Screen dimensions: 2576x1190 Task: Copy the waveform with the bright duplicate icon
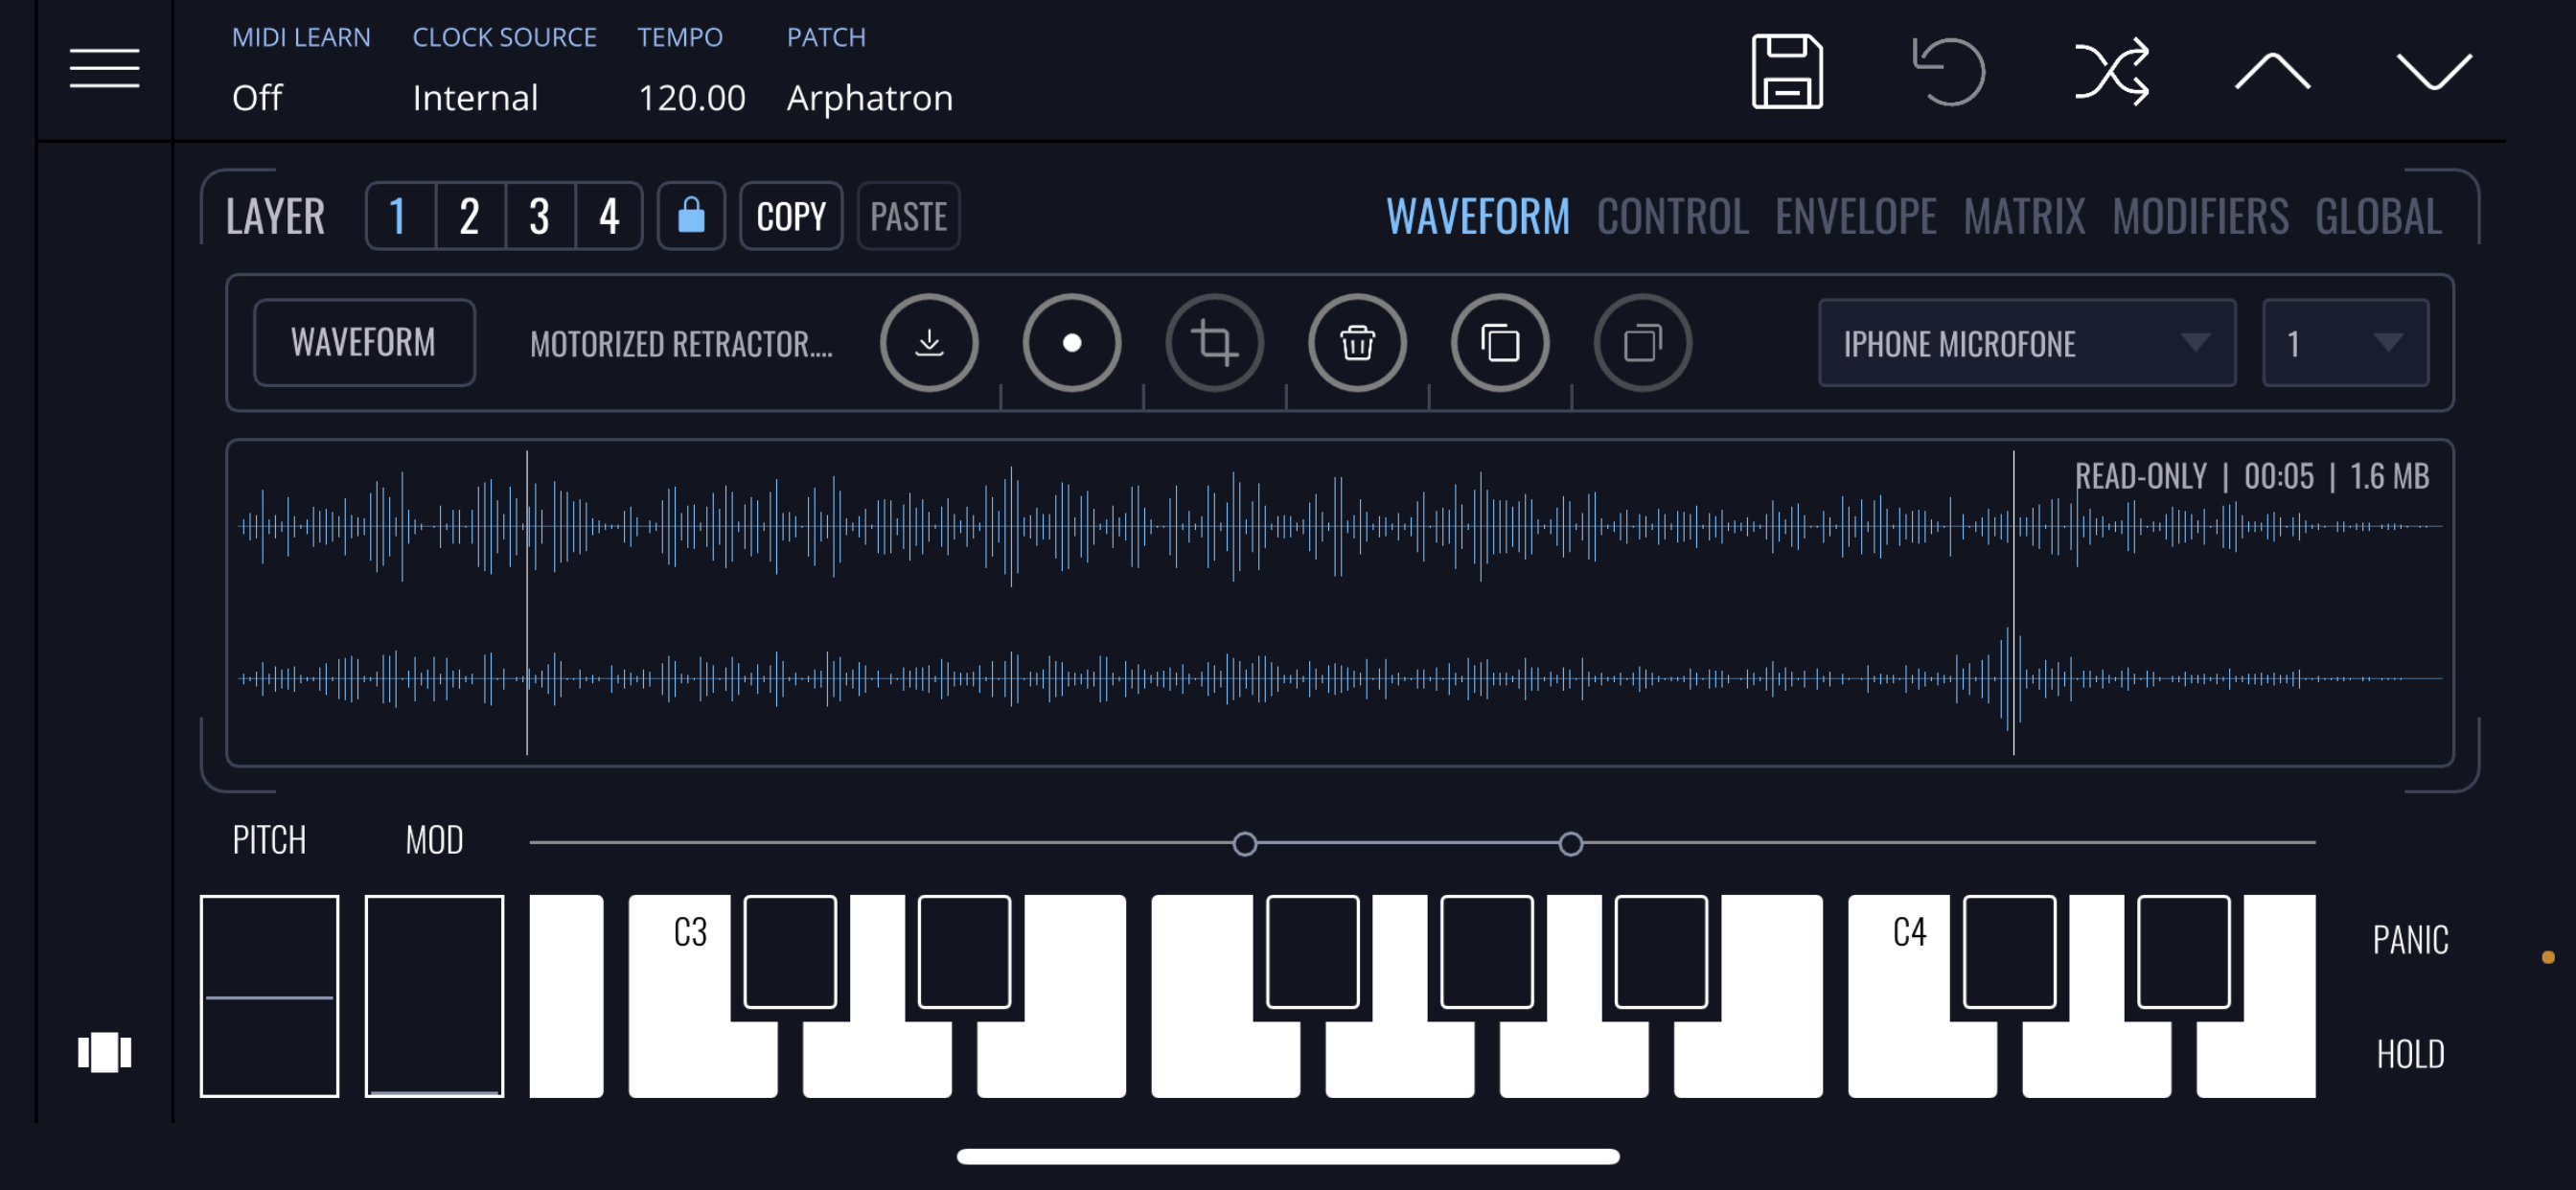pos(1500,343)
